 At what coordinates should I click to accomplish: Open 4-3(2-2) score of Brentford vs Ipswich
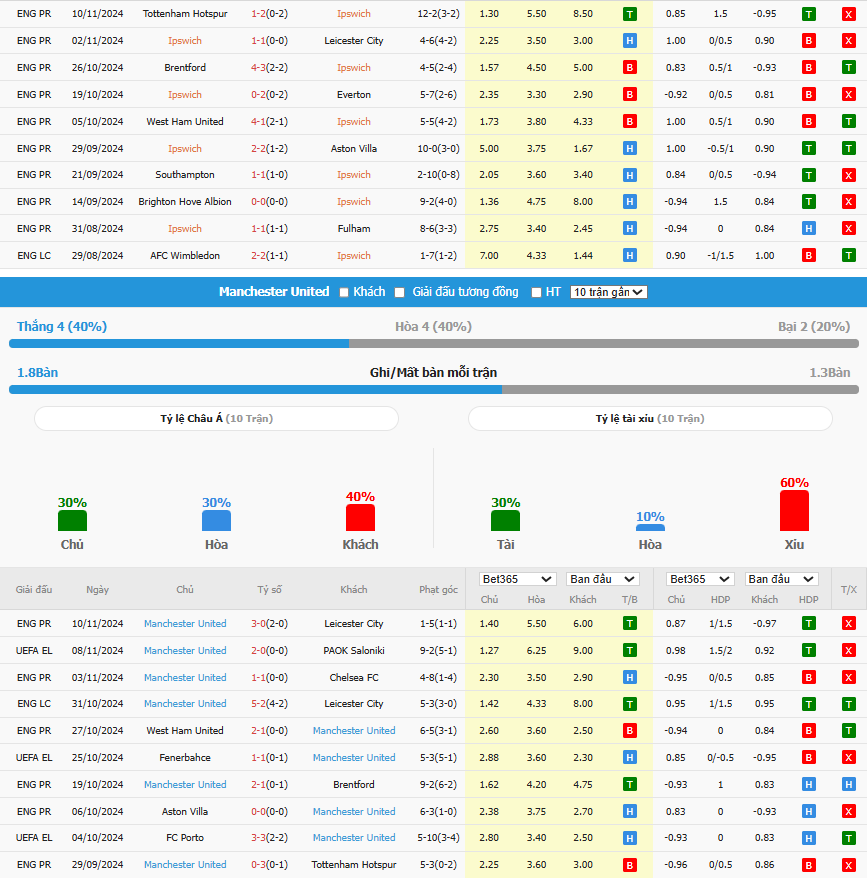click(x=269, y=67)
